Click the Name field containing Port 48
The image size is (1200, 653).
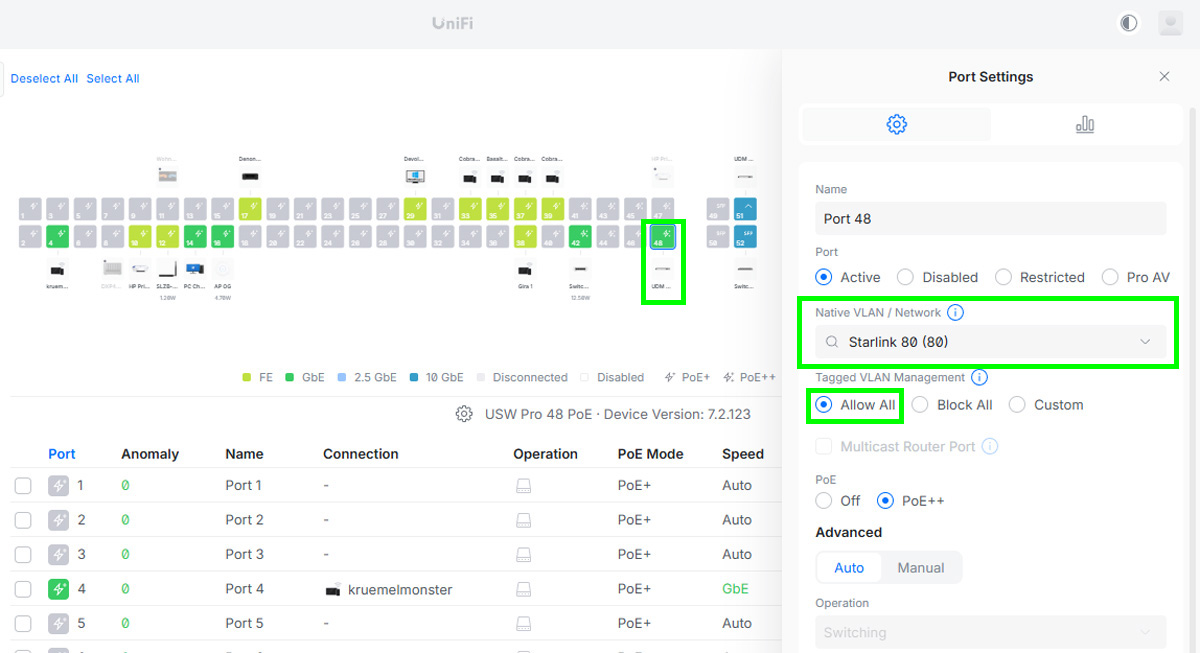990,219
